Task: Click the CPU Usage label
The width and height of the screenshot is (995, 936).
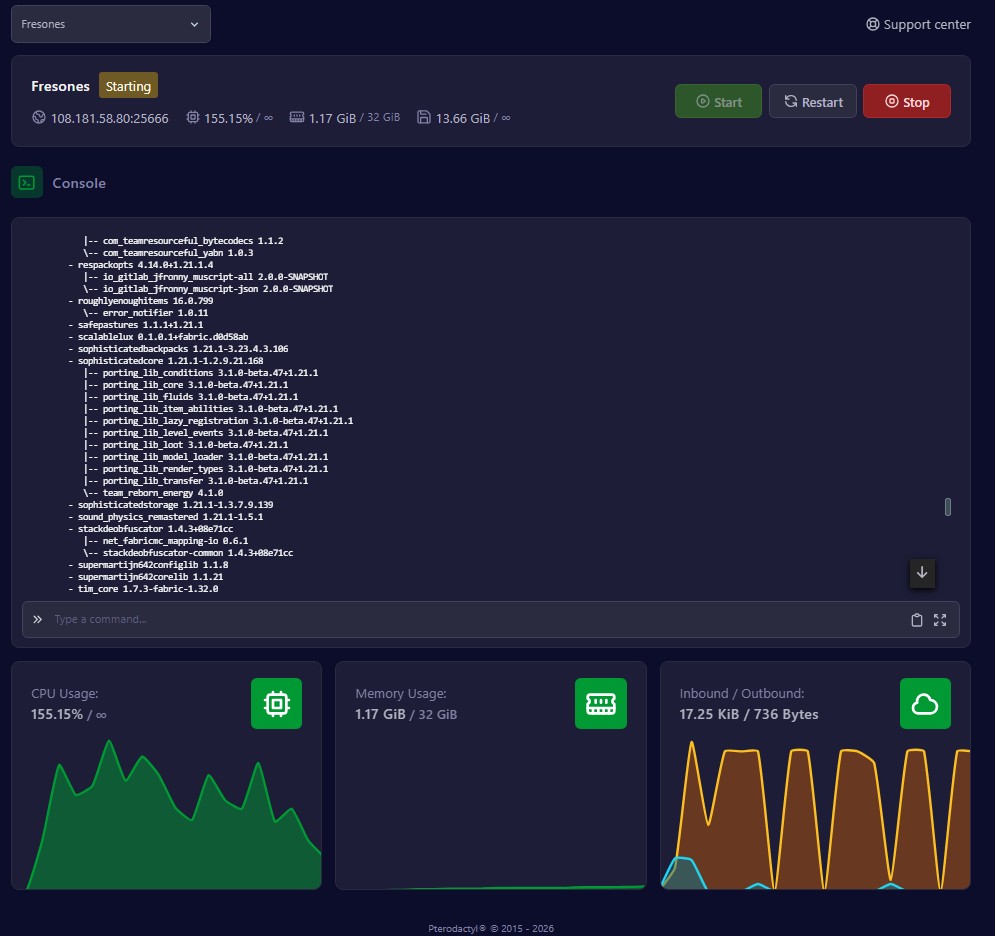Action: coord(65,694)
